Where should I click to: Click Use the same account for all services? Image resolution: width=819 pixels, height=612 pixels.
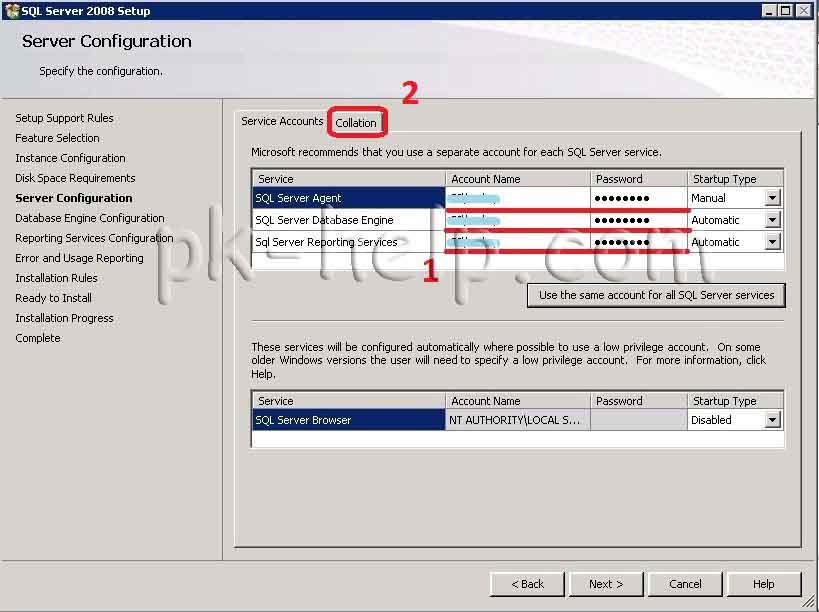(656, 296)
